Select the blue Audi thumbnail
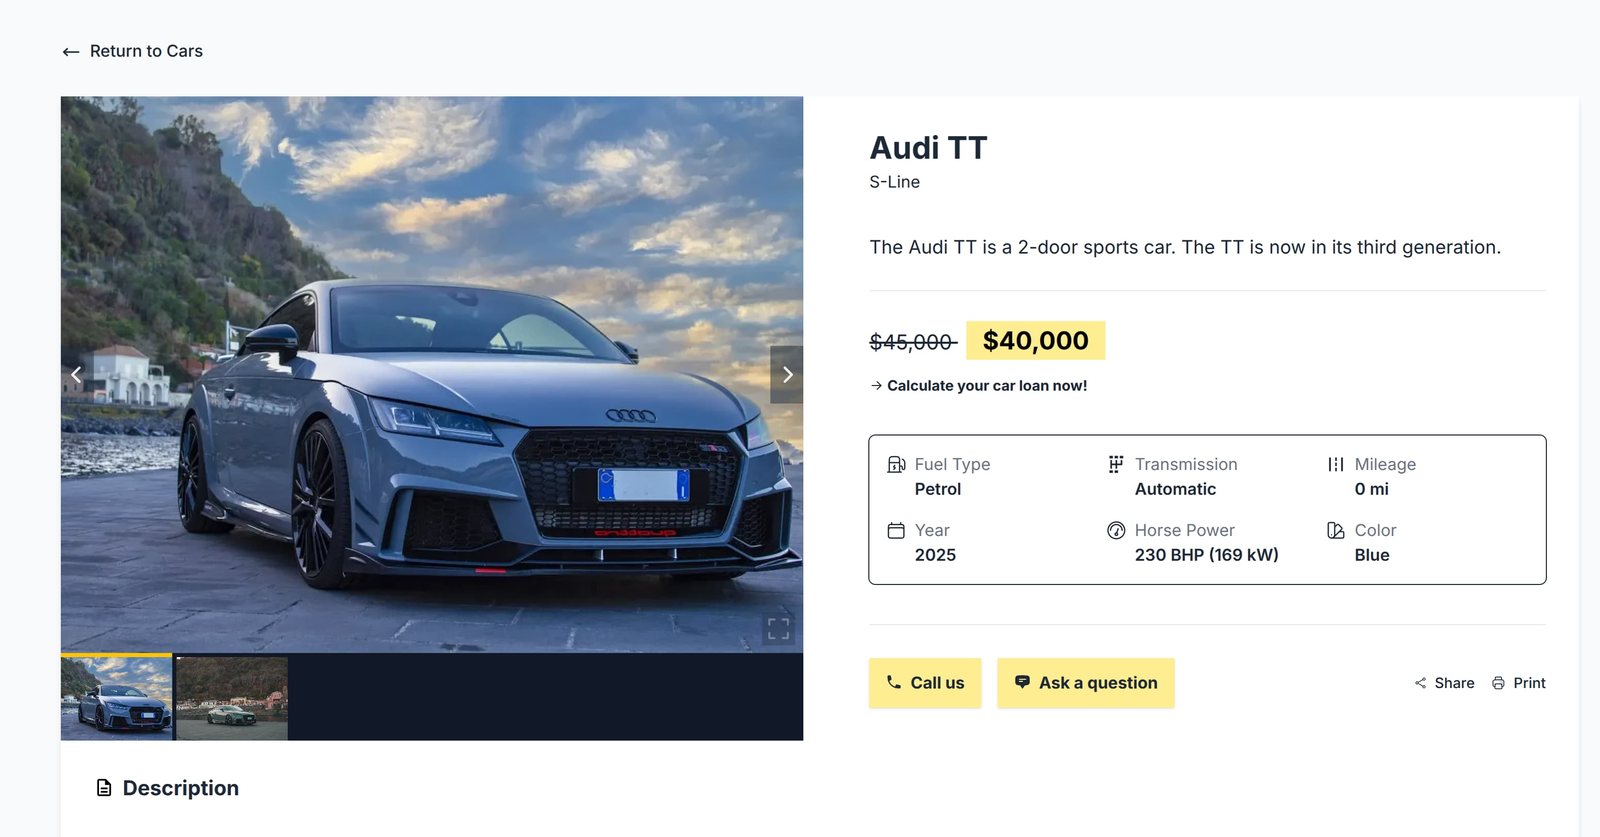 click(x=117, y=697)
